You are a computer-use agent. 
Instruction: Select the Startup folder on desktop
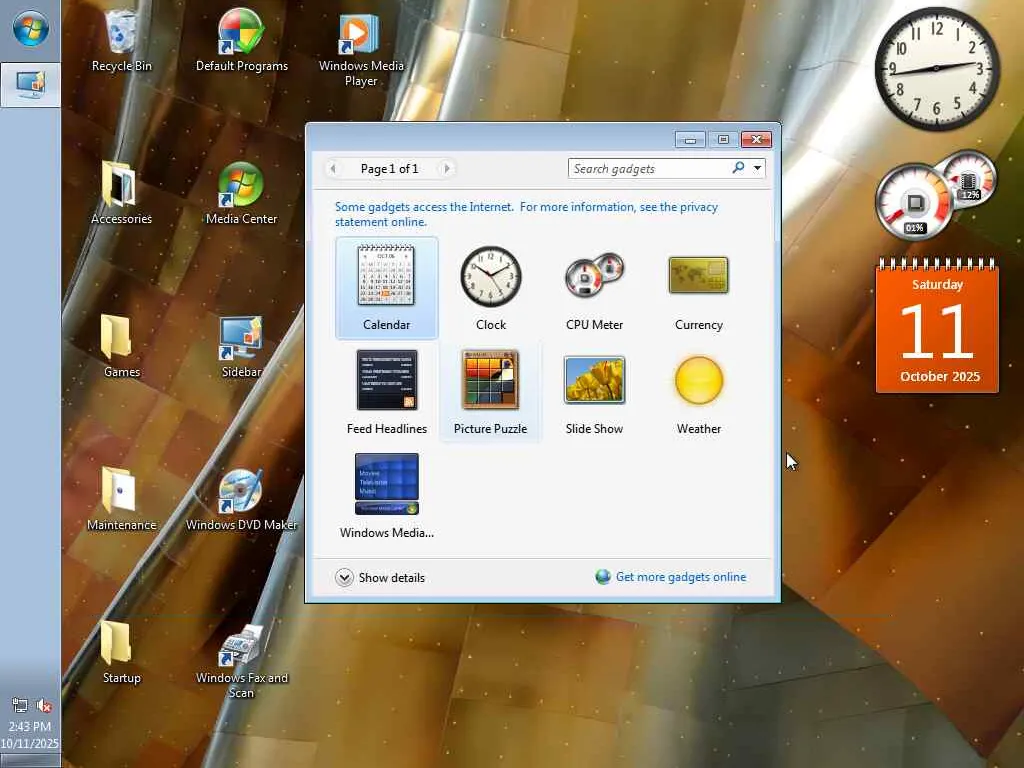tap(121, 652)
